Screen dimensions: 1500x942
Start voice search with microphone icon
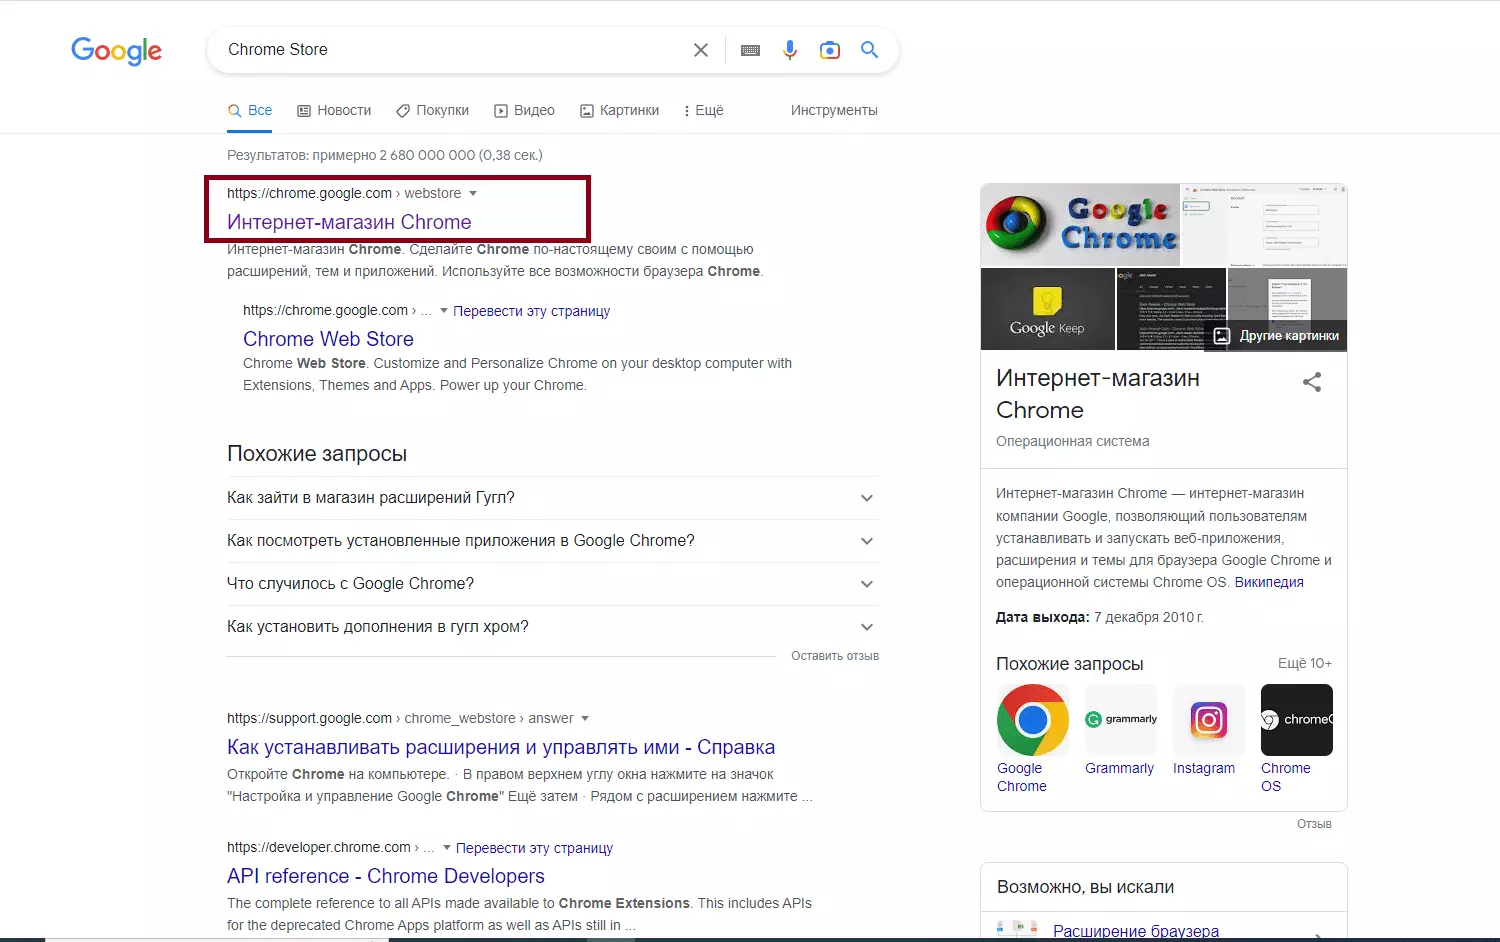point(790,50)
